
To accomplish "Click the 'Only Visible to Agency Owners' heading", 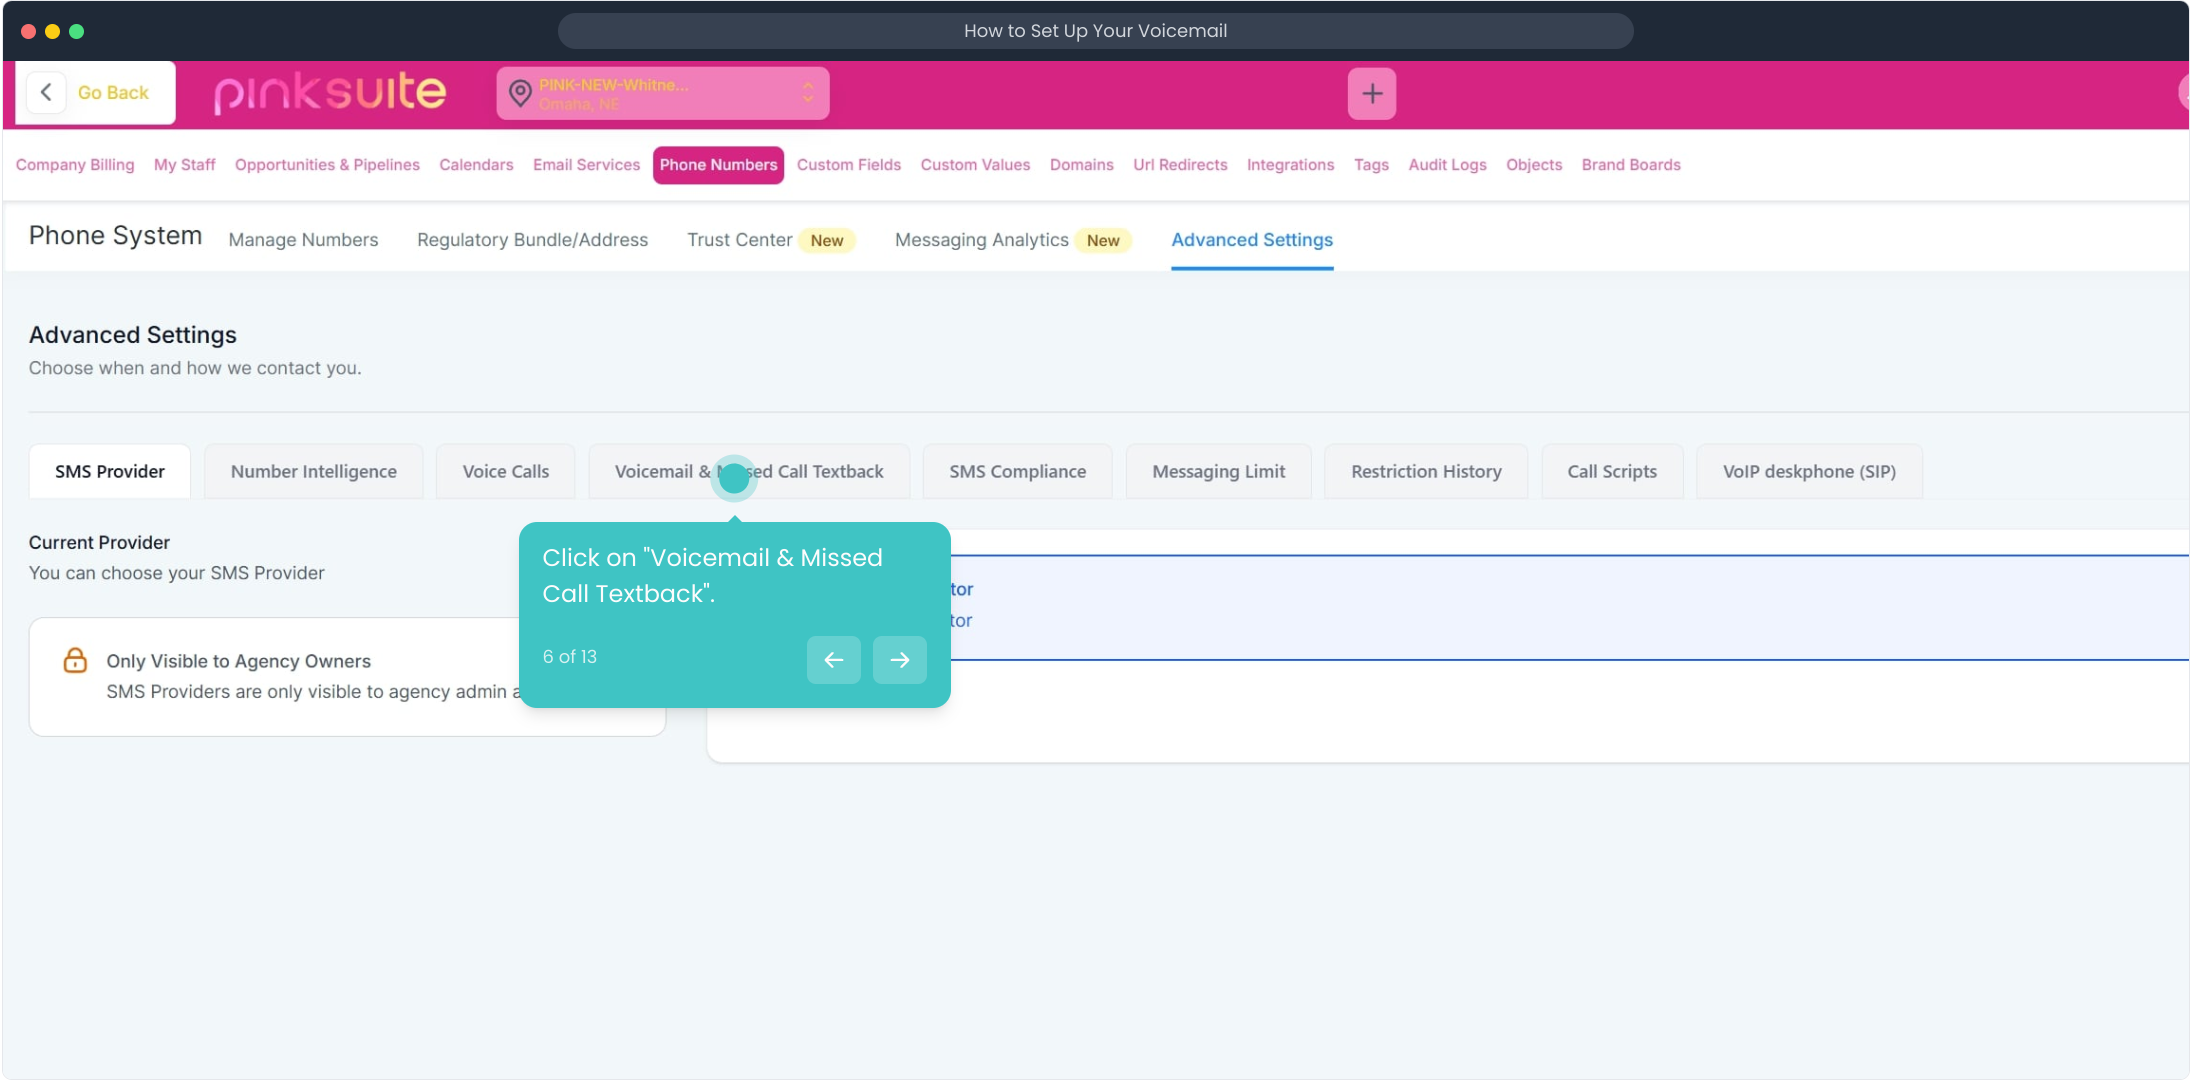I will tap(238, 661).
